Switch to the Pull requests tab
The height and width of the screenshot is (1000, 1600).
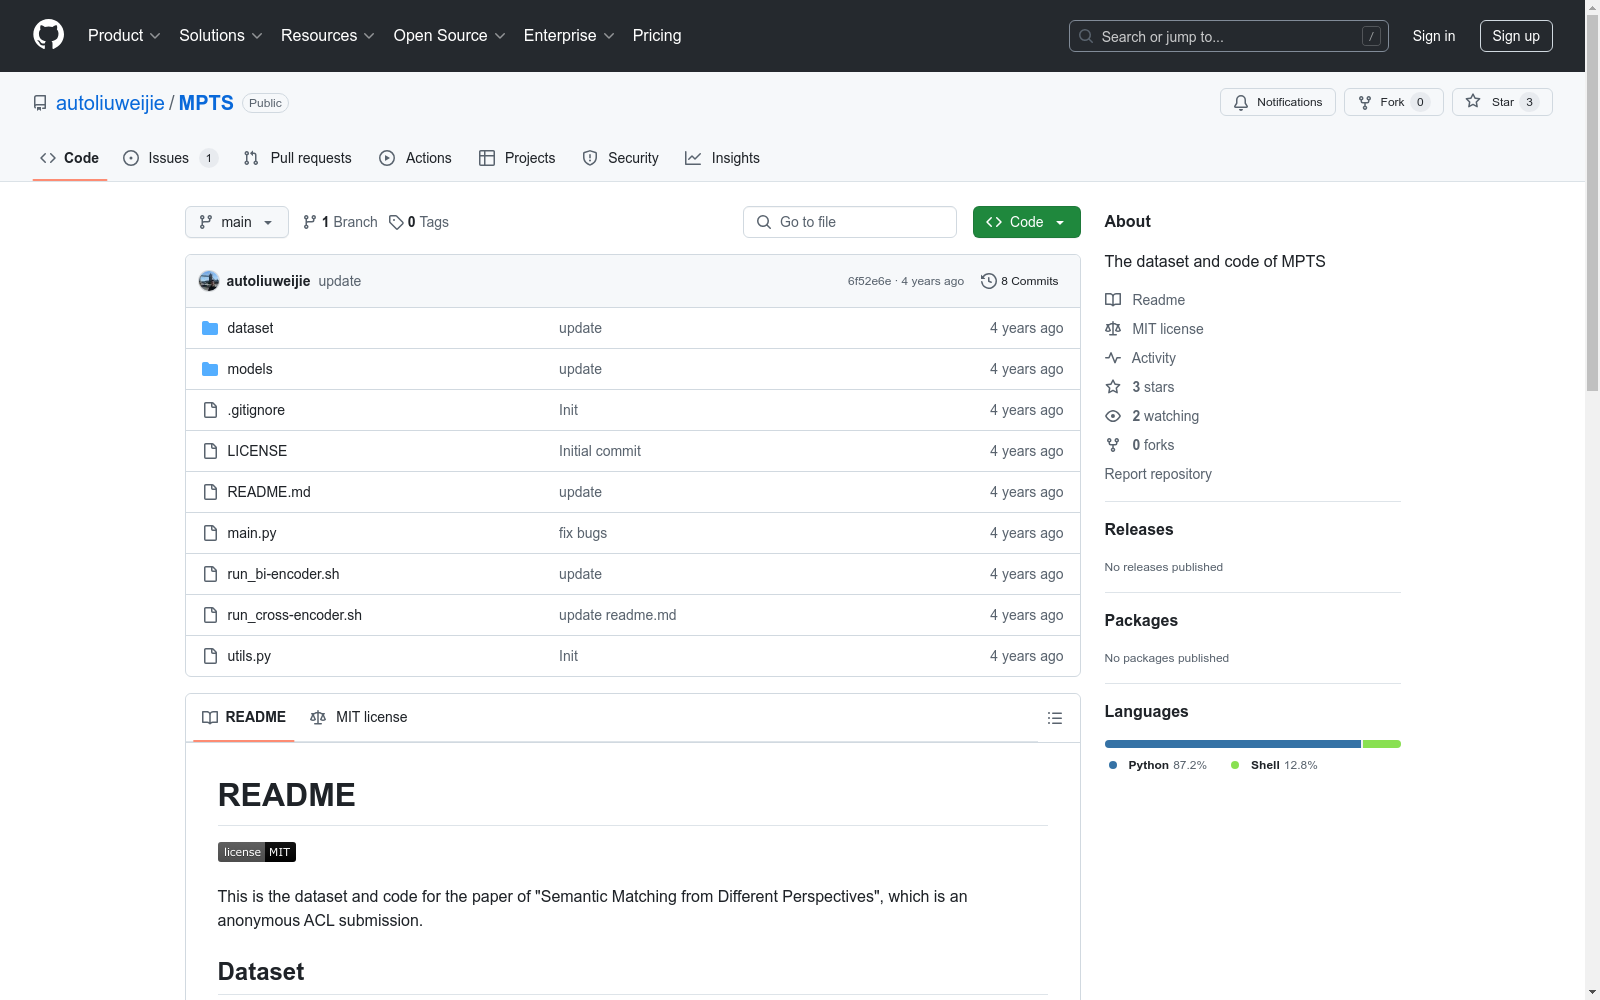[x=298, y=158]
